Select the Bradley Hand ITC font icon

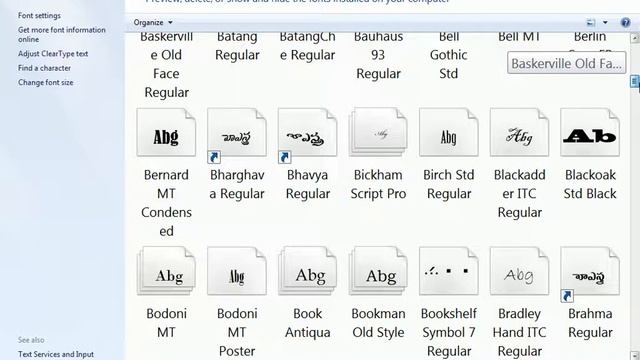pos(519,271)
